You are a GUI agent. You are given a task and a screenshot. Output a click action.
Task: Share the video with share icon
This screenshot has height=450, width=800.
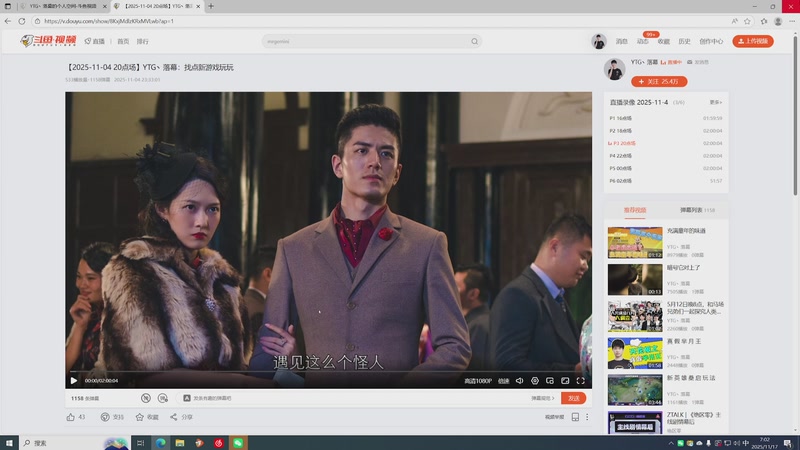174,417
